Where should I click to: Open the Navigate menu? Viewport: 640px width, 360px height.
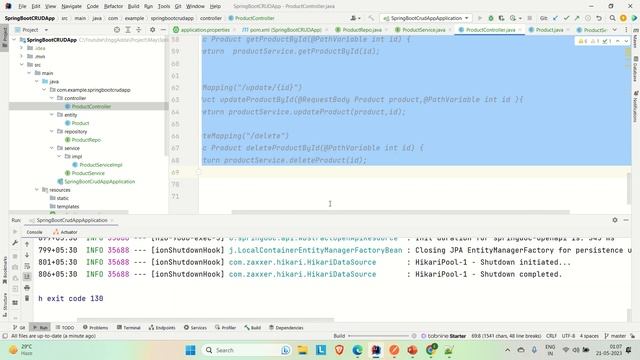coord(71,6)
